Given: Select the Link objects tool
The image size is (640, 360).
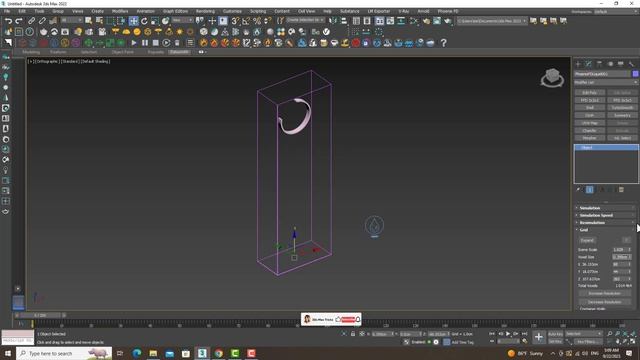Looking at the screenshot, I should (31, 21).
